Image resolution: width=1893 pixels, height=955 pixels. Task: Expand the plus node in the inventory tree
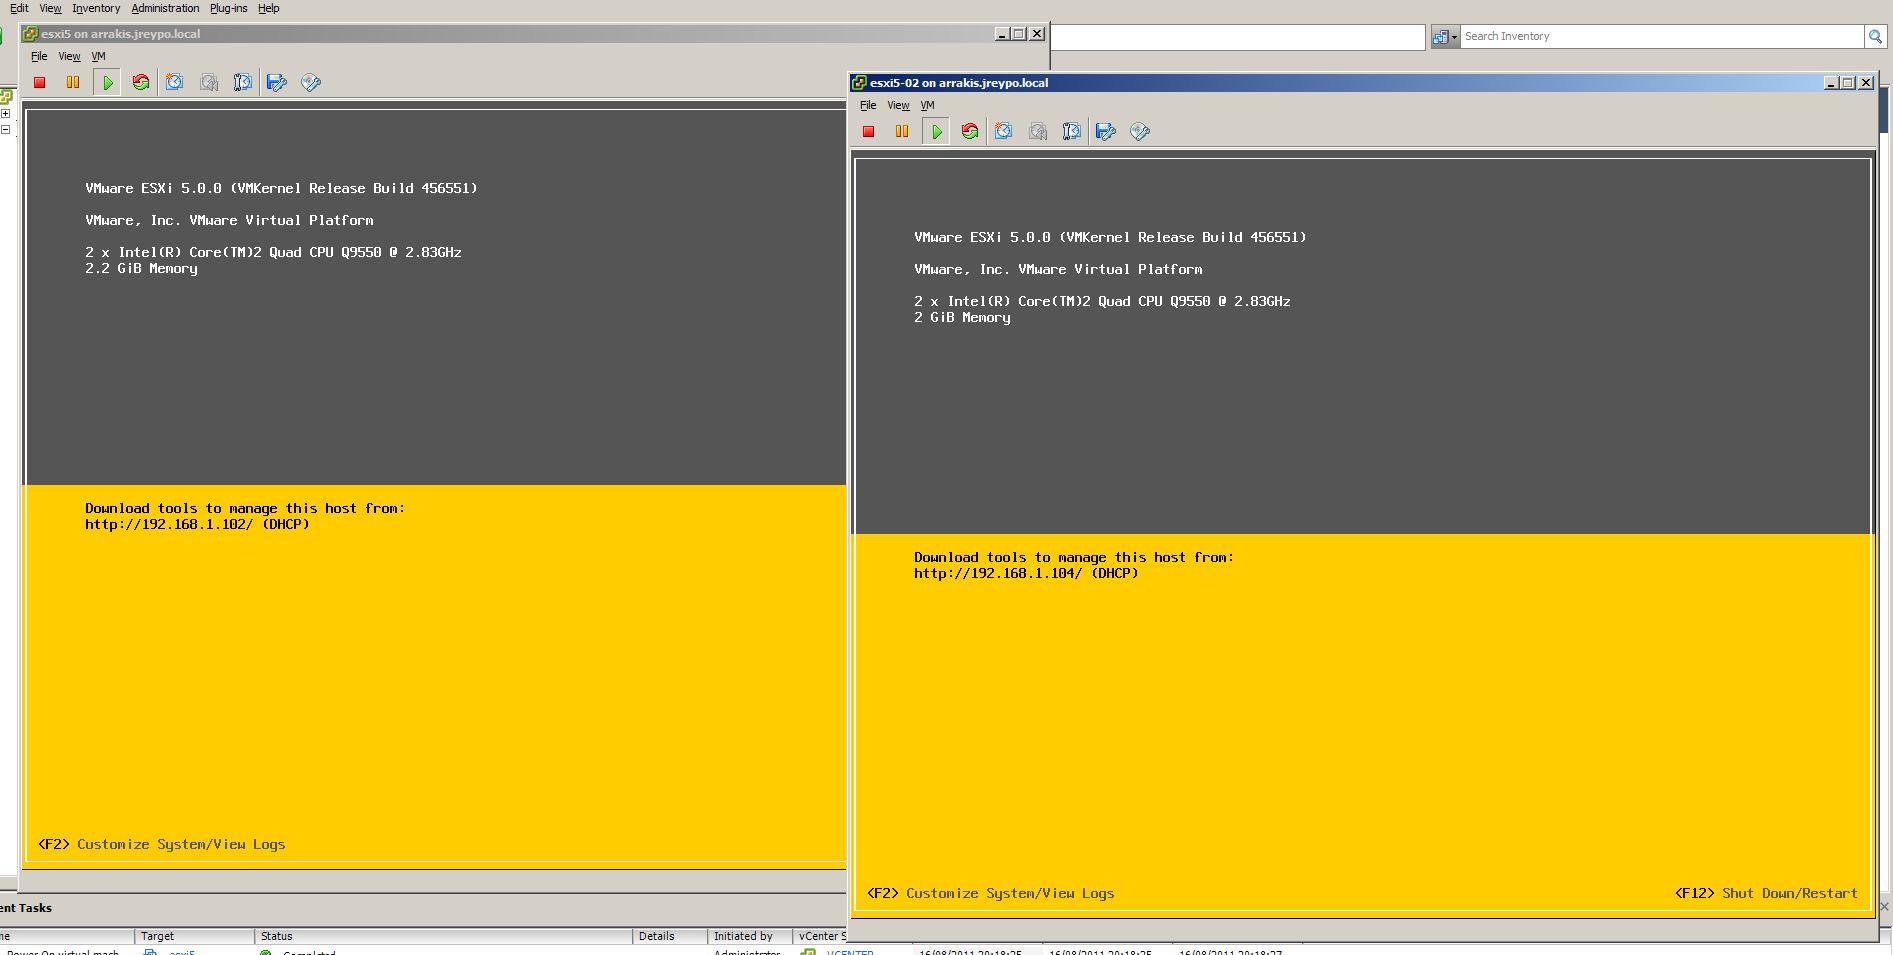point(5,114)
